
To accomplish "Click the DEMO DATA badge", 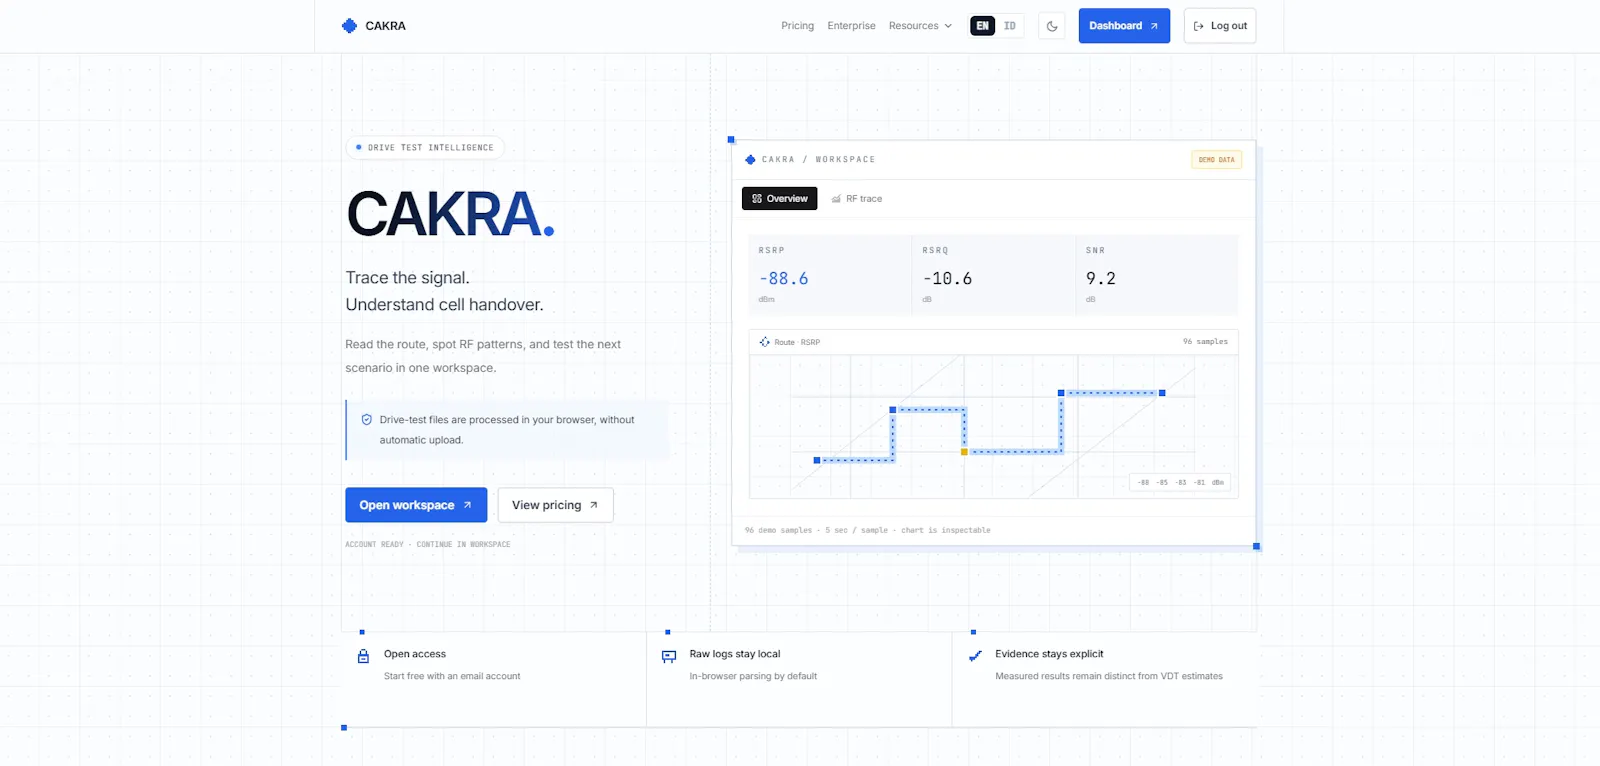I will coord(1216,160).
